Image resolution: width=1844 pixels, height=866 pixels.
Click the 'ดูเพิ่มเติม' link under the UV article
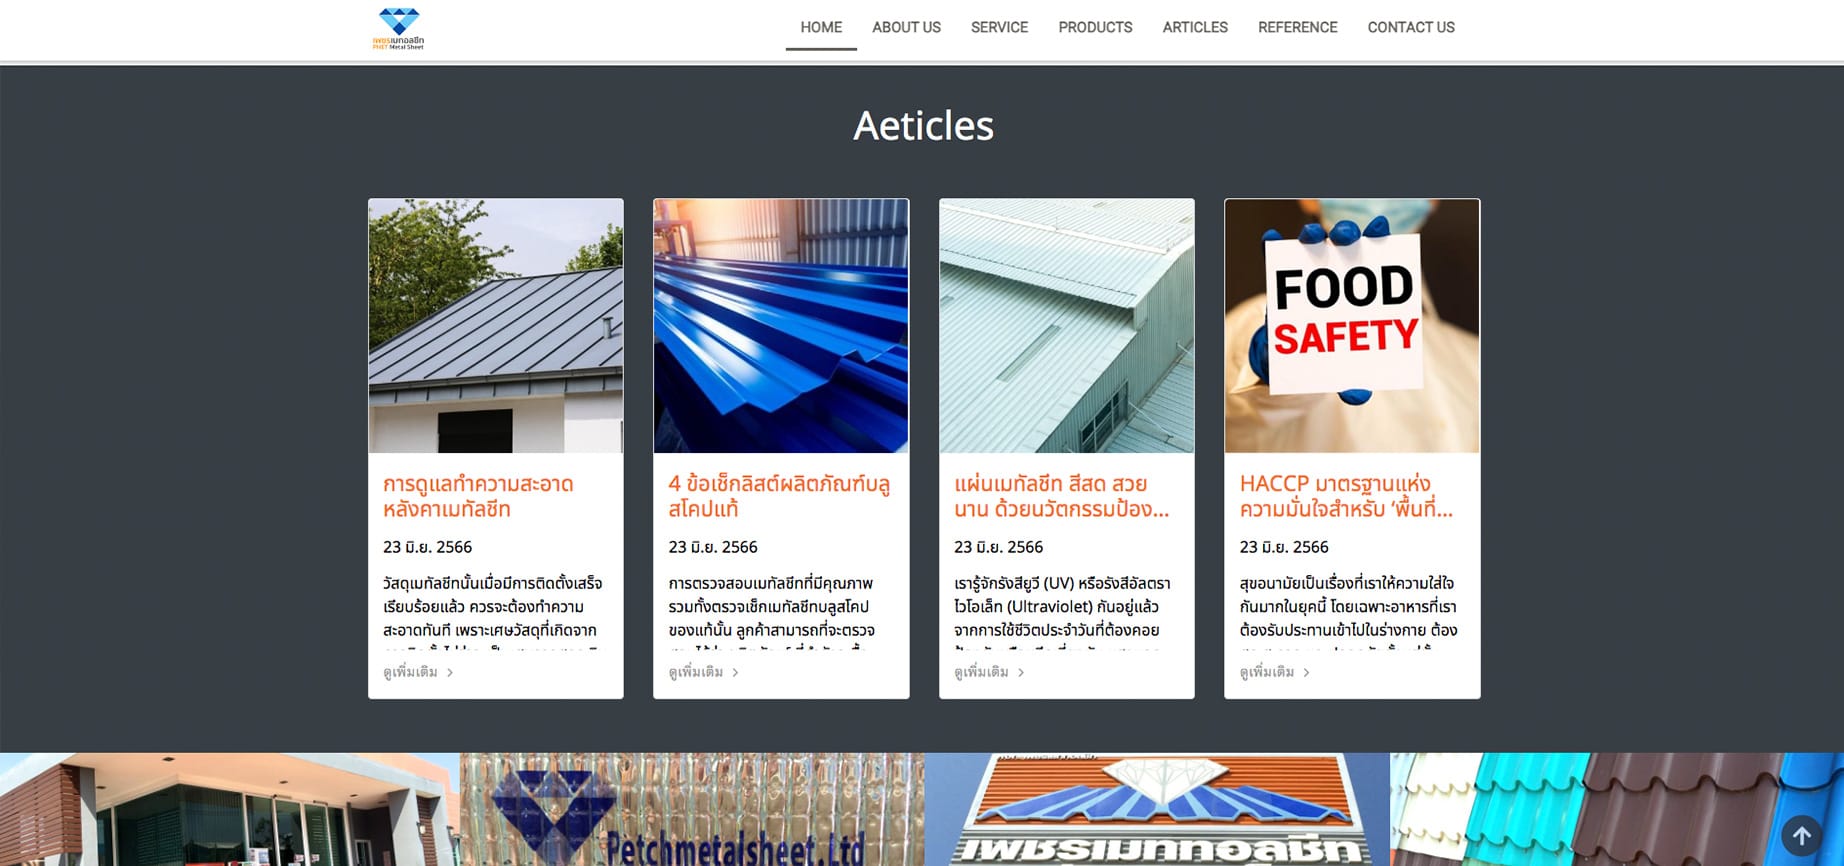click(x=981, y=672)
